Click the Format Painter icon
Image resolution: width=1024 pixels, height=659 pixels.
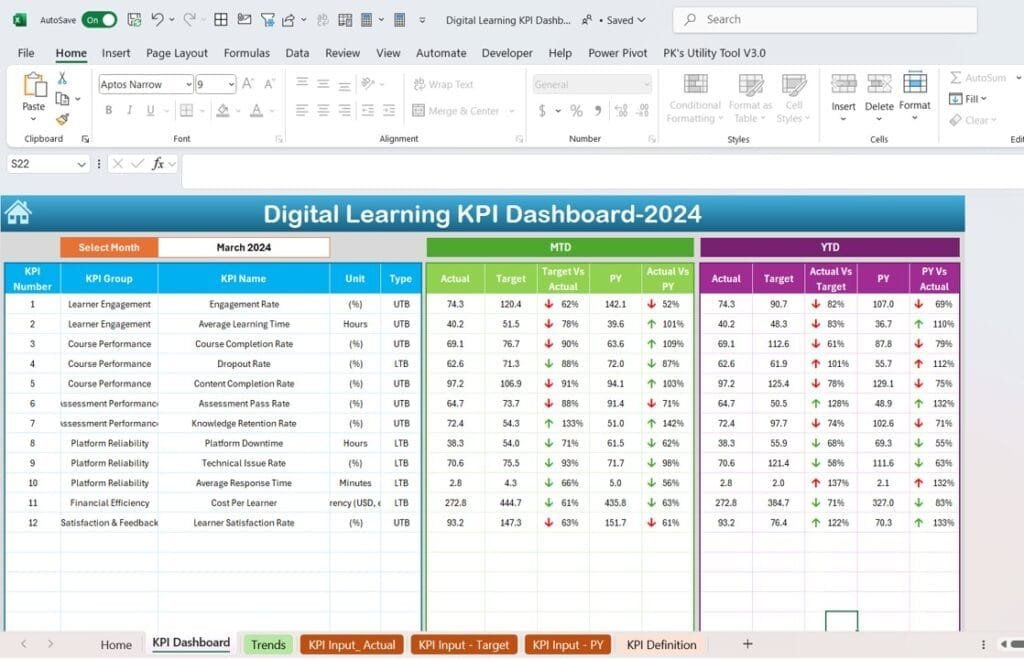click(60, 120)
